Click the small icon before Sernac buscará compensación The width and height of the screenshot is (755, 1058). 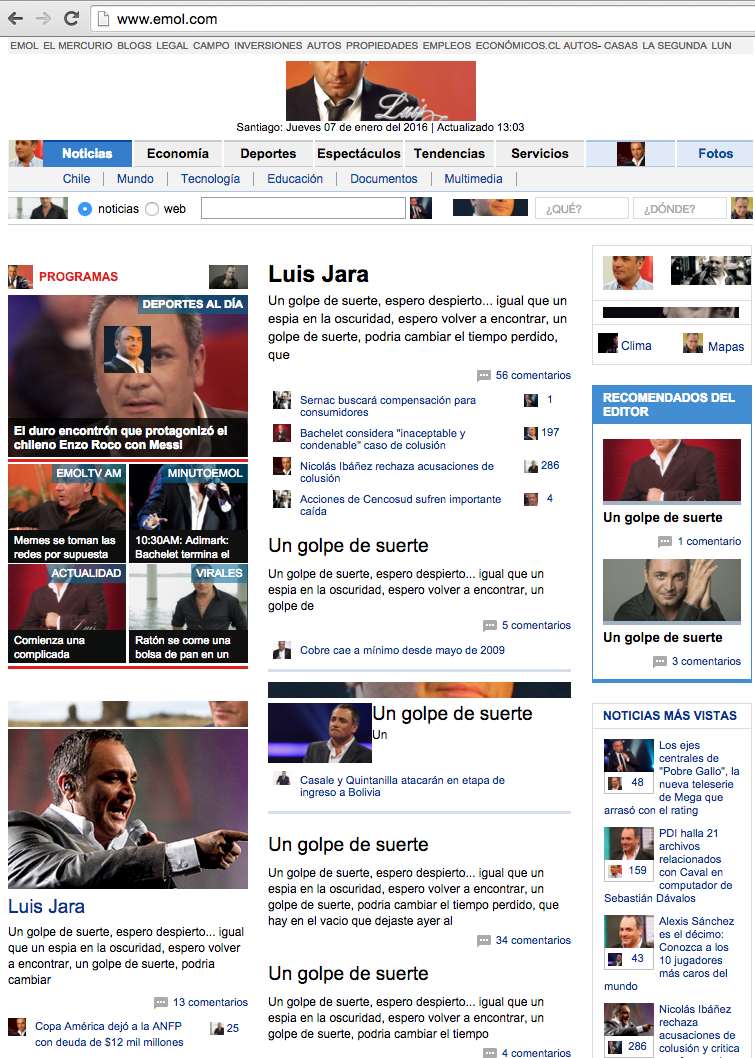tap(282, 400)
